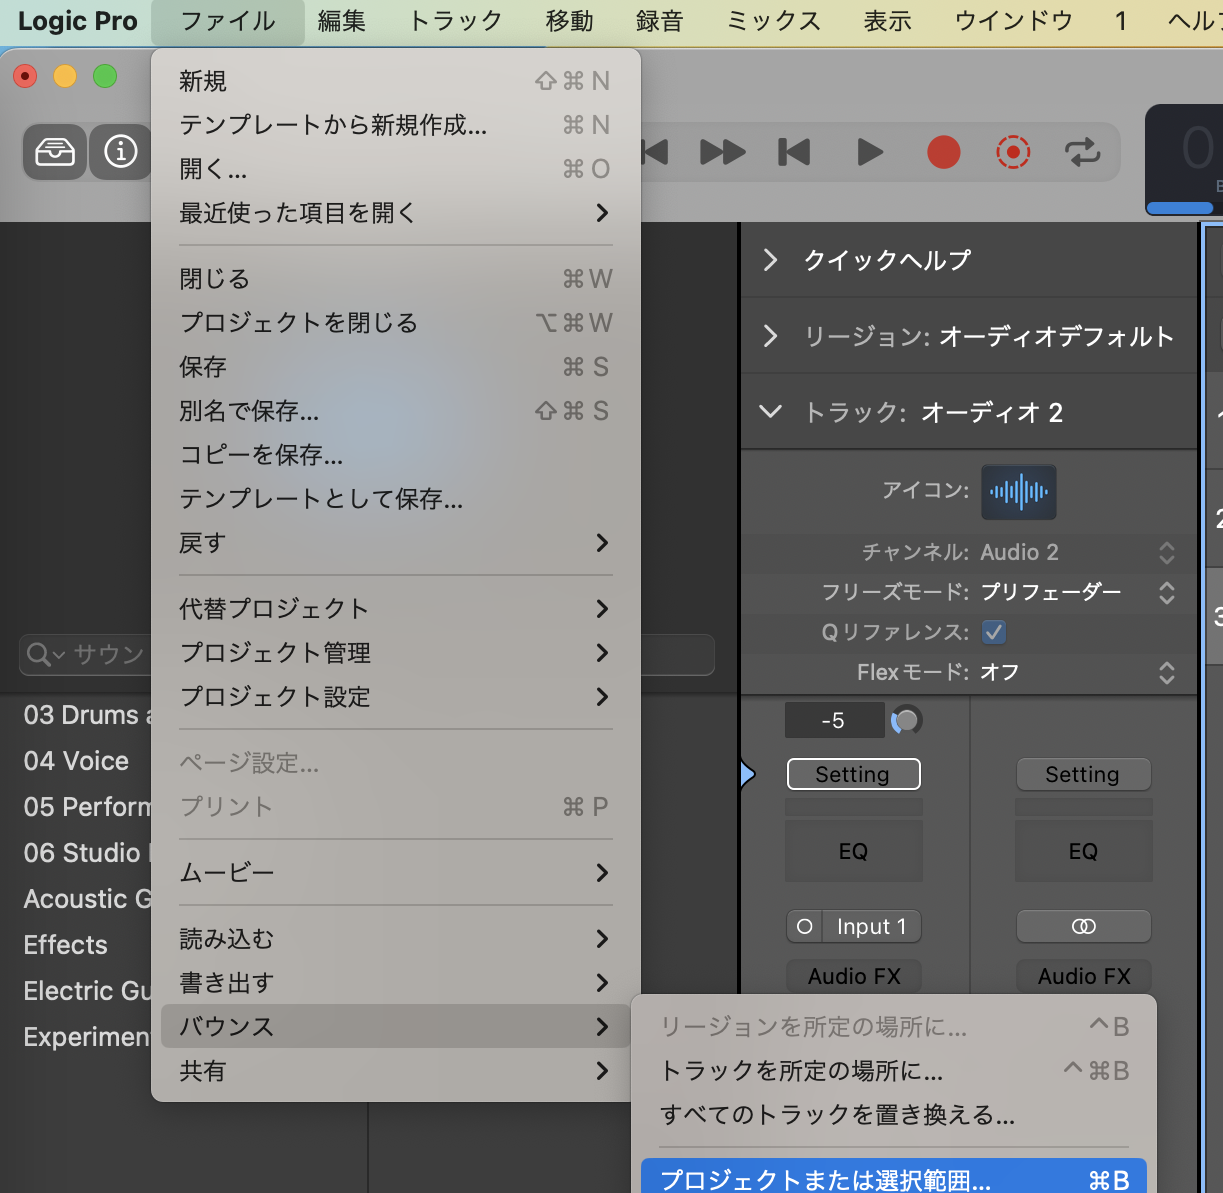Screen dimensions: 1223x1193
Task: Open the トラック menu in menu bar
Action: (455, 21)
